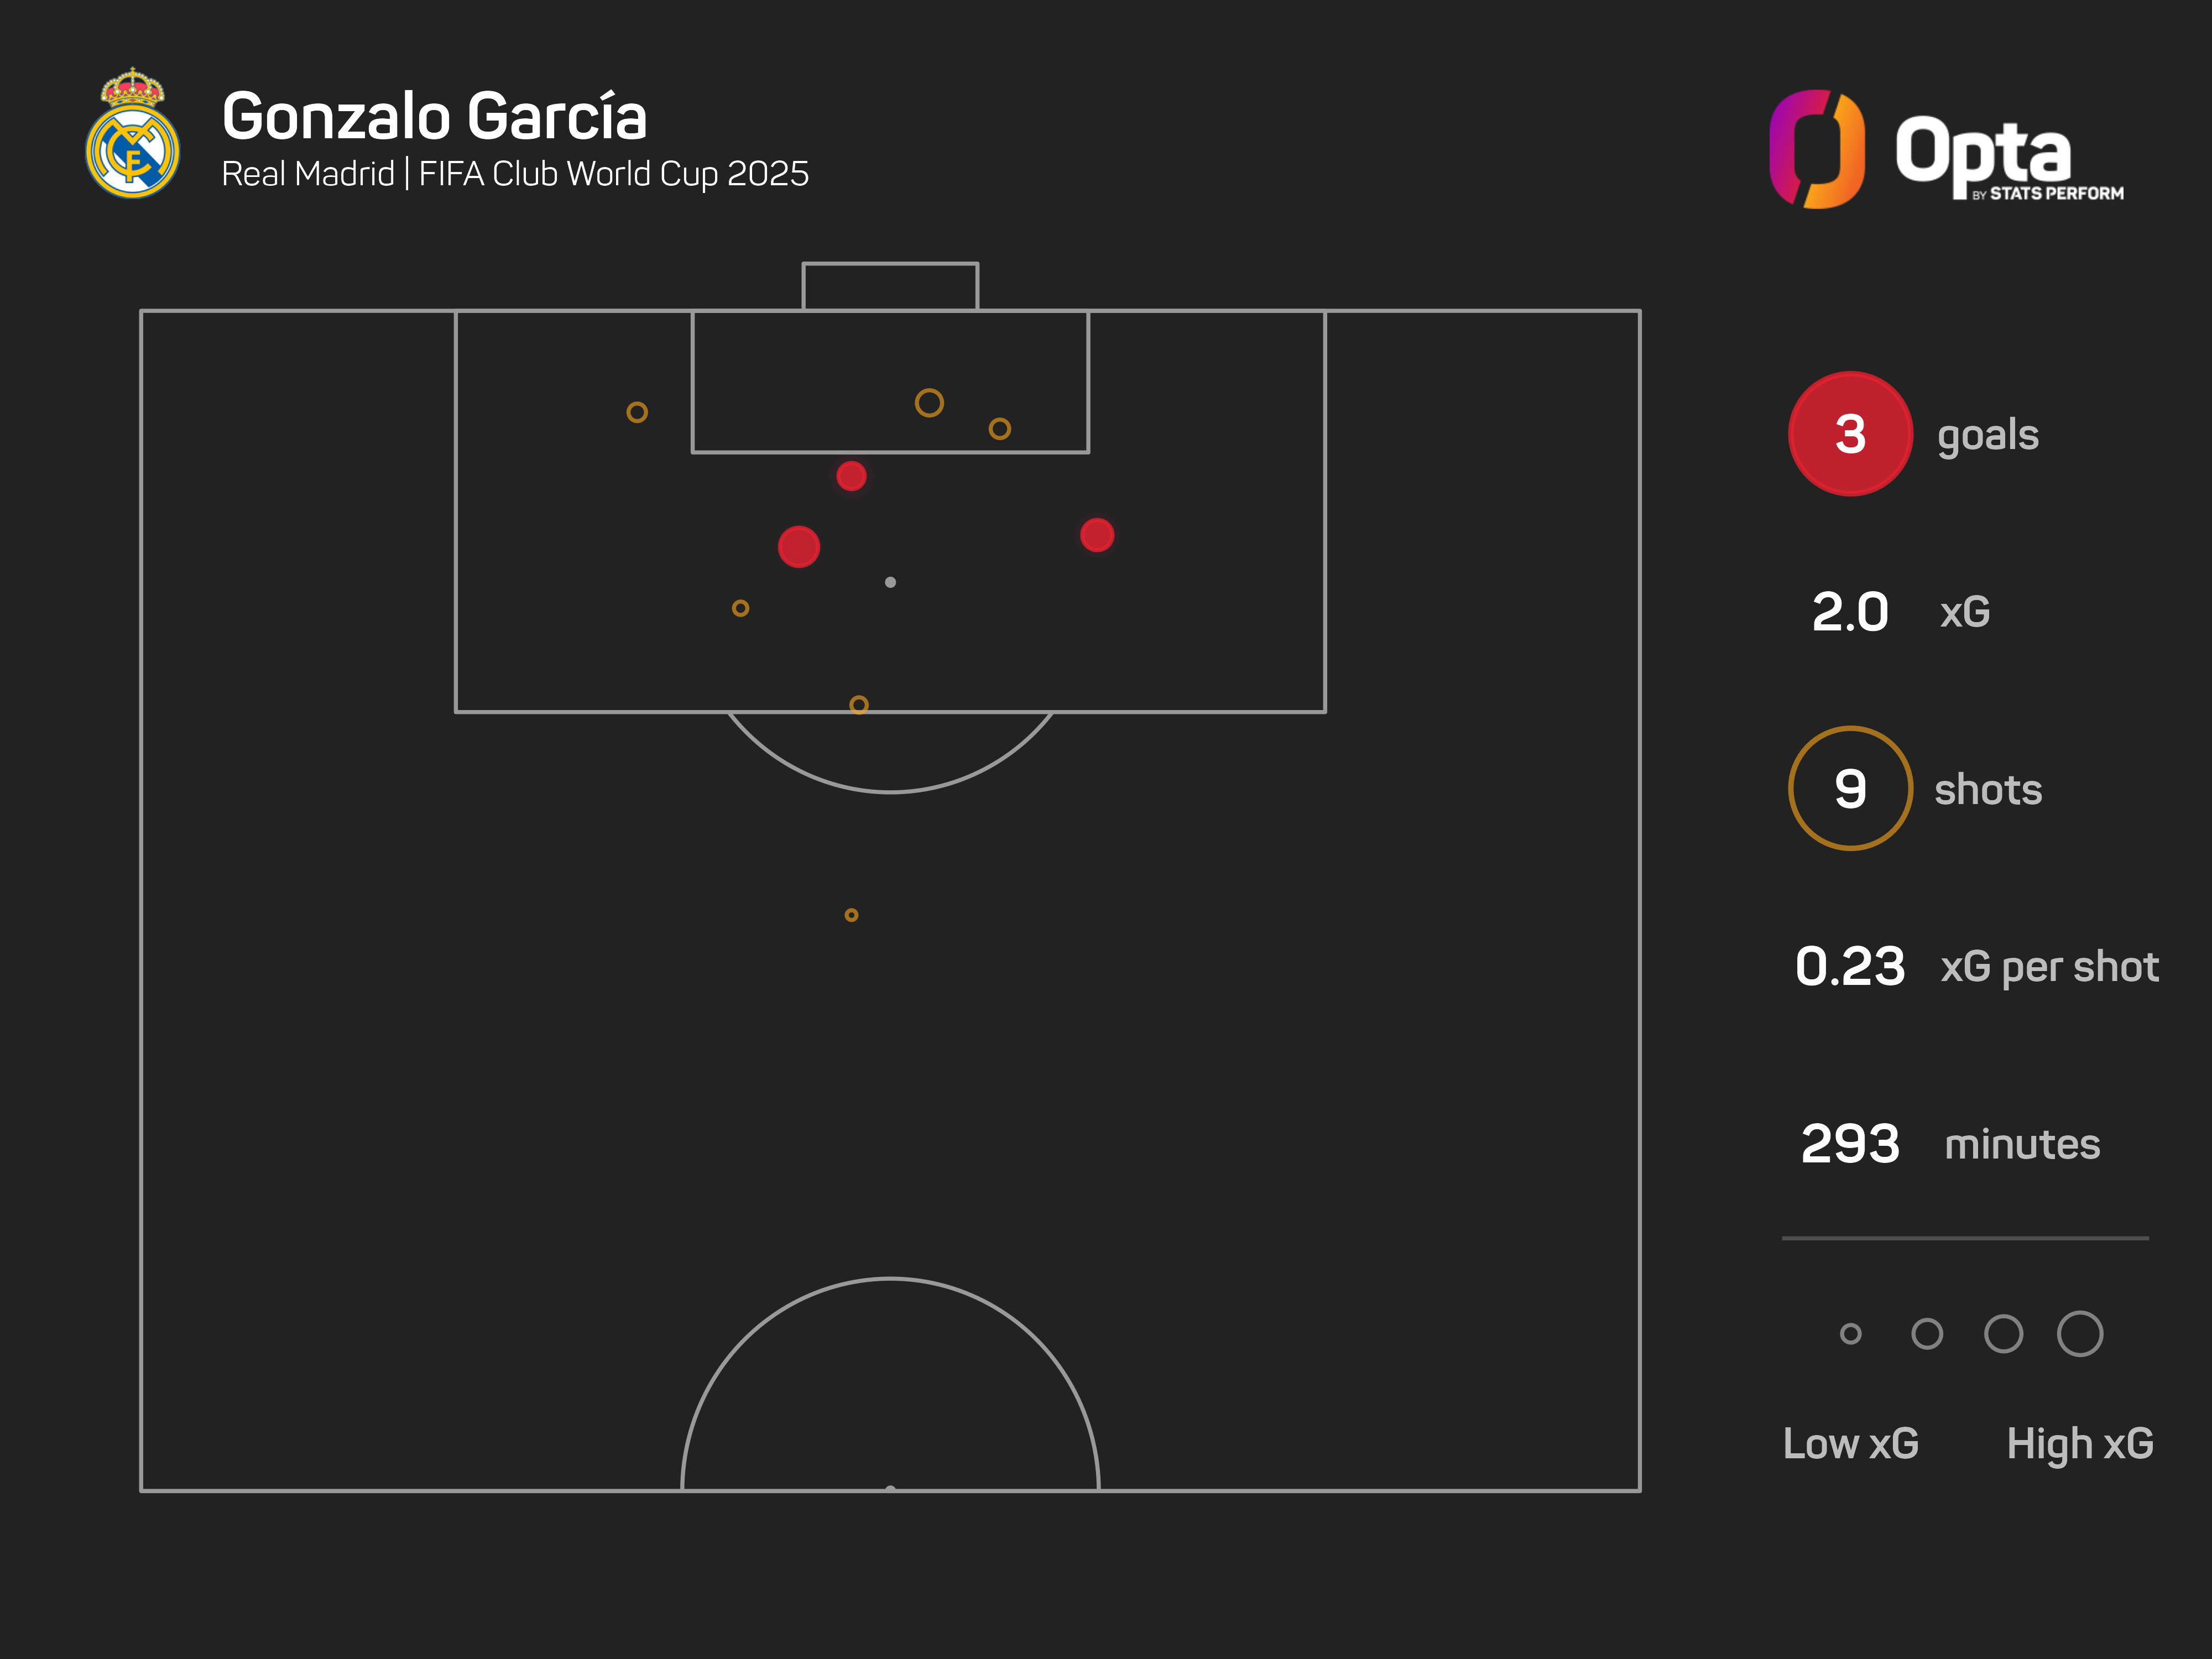Click the red 3 goals badge
Image resolution: width=2212 pixels, height=1659 pixels.
click(x=1849, y=434)
